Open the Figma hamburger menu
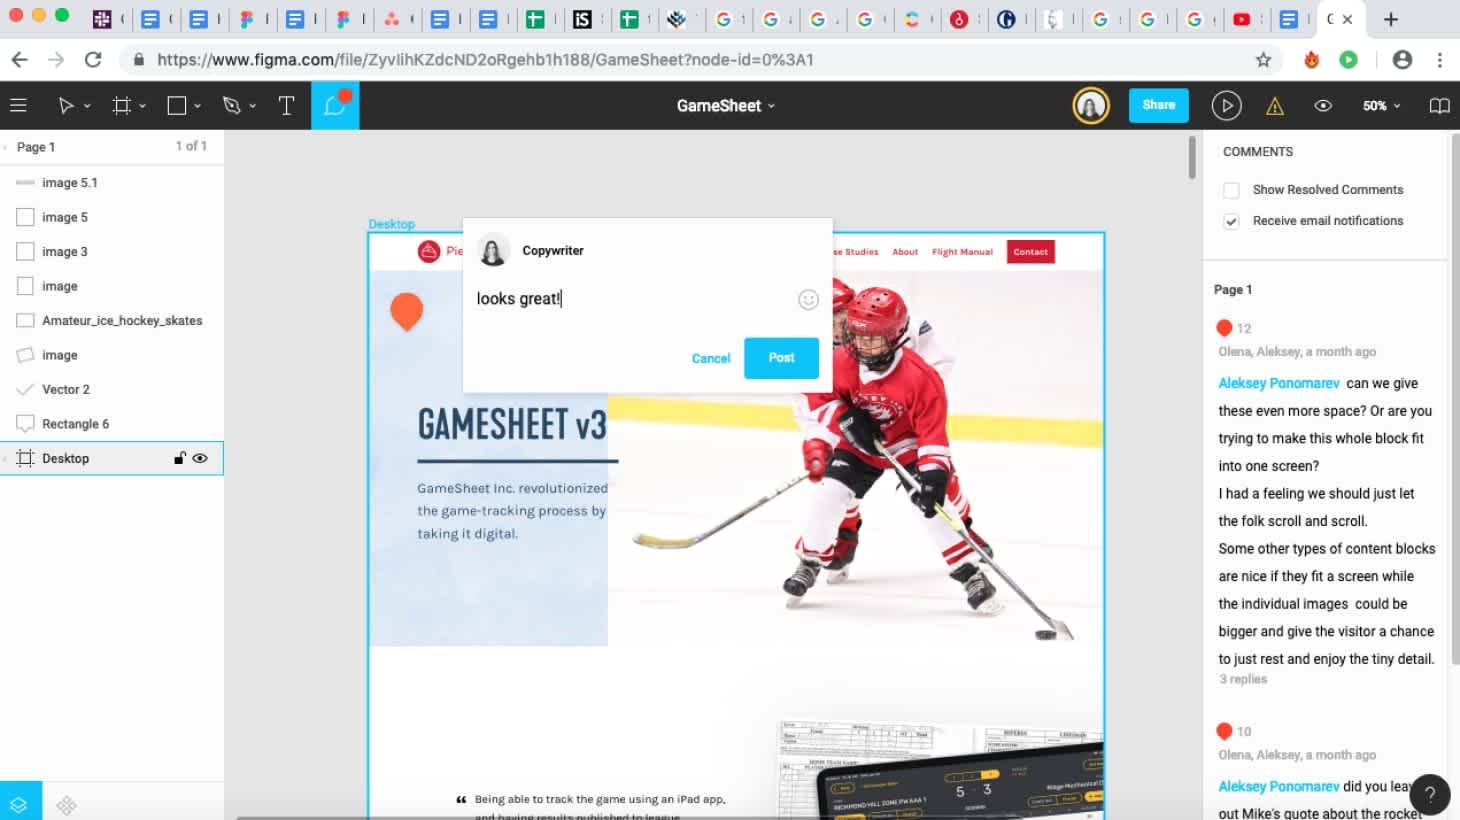This screenshot has height=820, width=1460. [18, 105]
